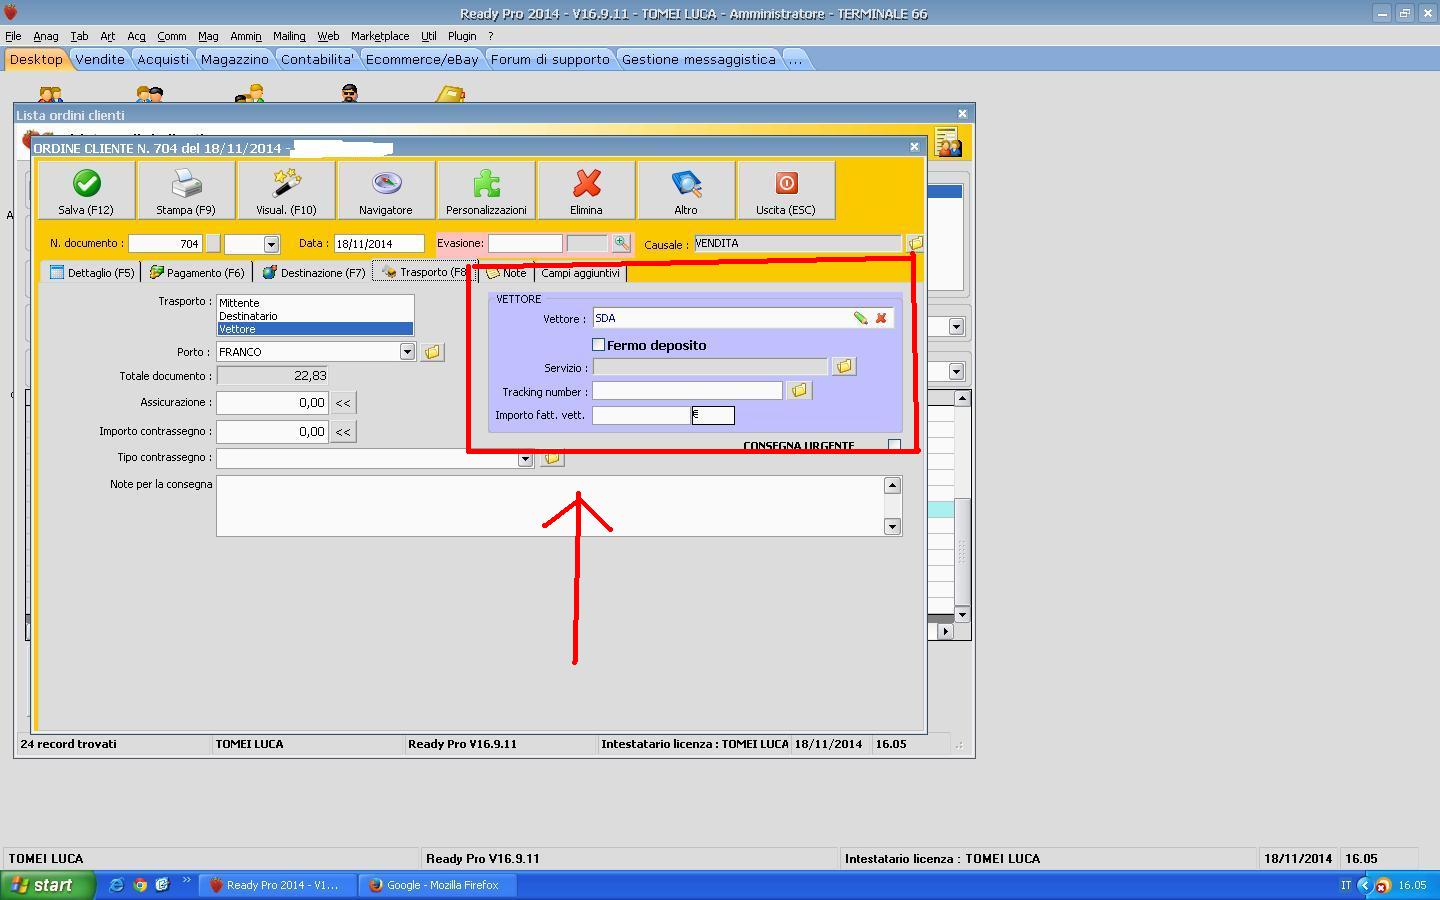
Task: Select Destinatario in the Trasporto list
Action: click(248, 316)
